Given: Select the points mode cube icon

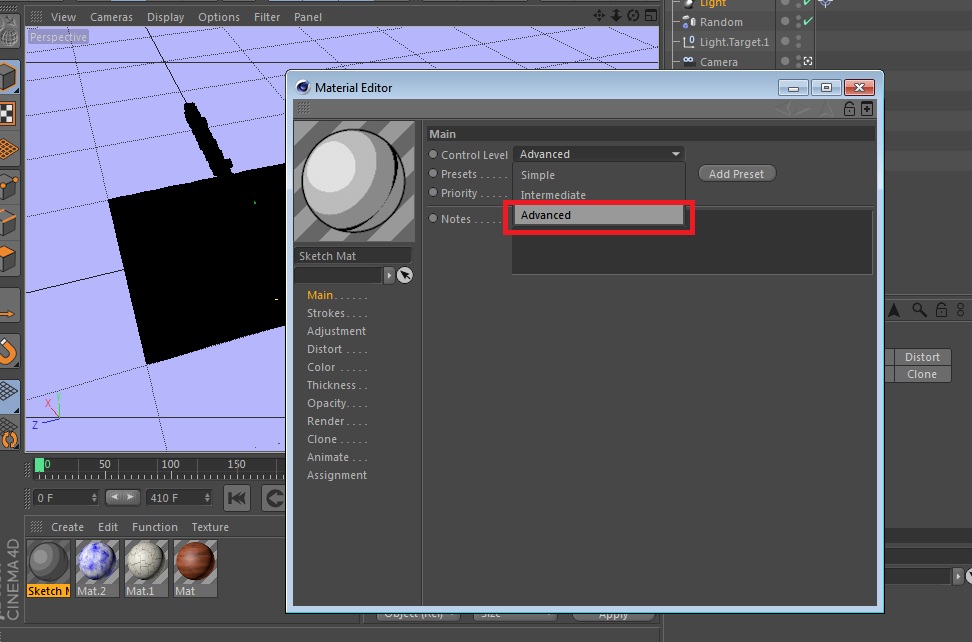Looking at the screenshot, I should click(9, 186).
